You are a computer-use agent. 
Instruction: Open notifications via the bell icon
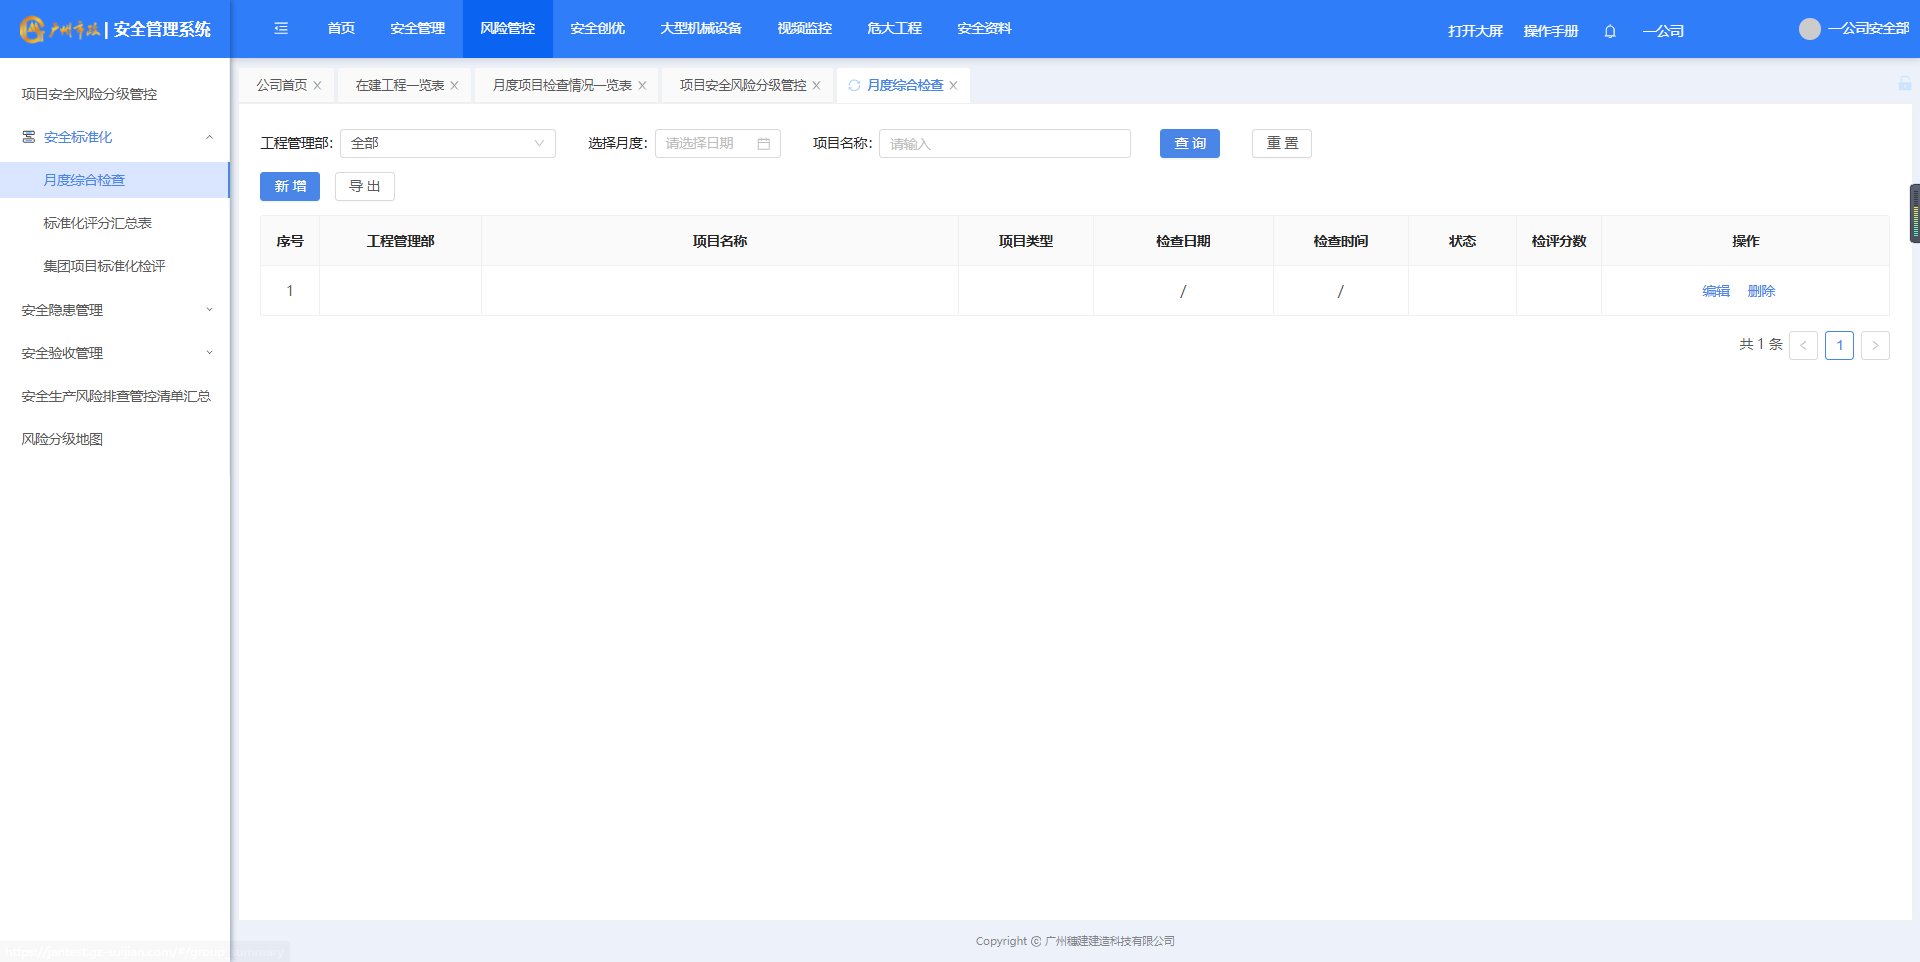click(1610, 31)
